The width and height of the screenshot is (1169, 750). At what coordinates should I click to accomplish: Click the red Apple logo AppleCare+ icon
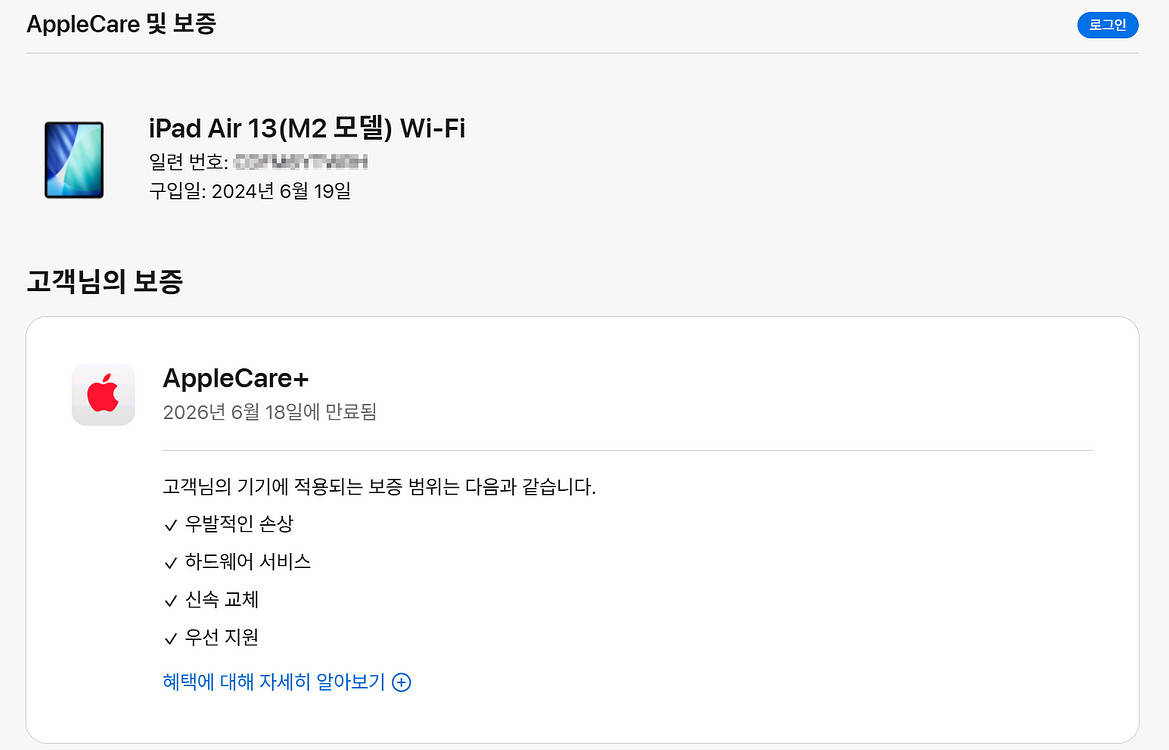tap(103, 394)
